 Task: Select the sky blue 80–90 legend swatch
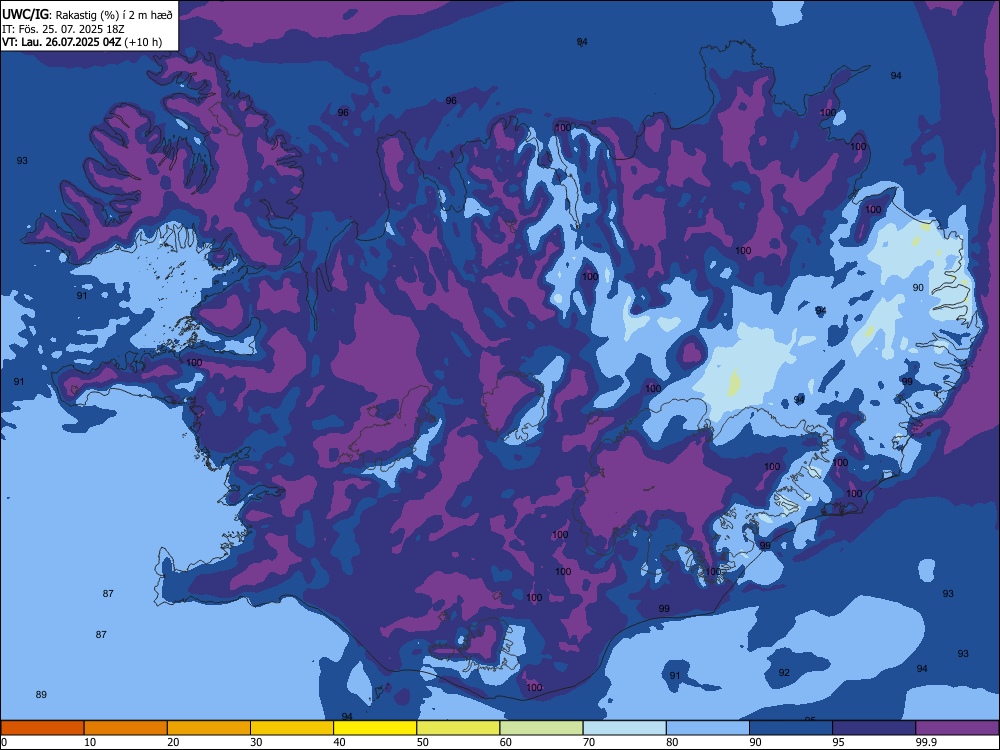point(708,728)
